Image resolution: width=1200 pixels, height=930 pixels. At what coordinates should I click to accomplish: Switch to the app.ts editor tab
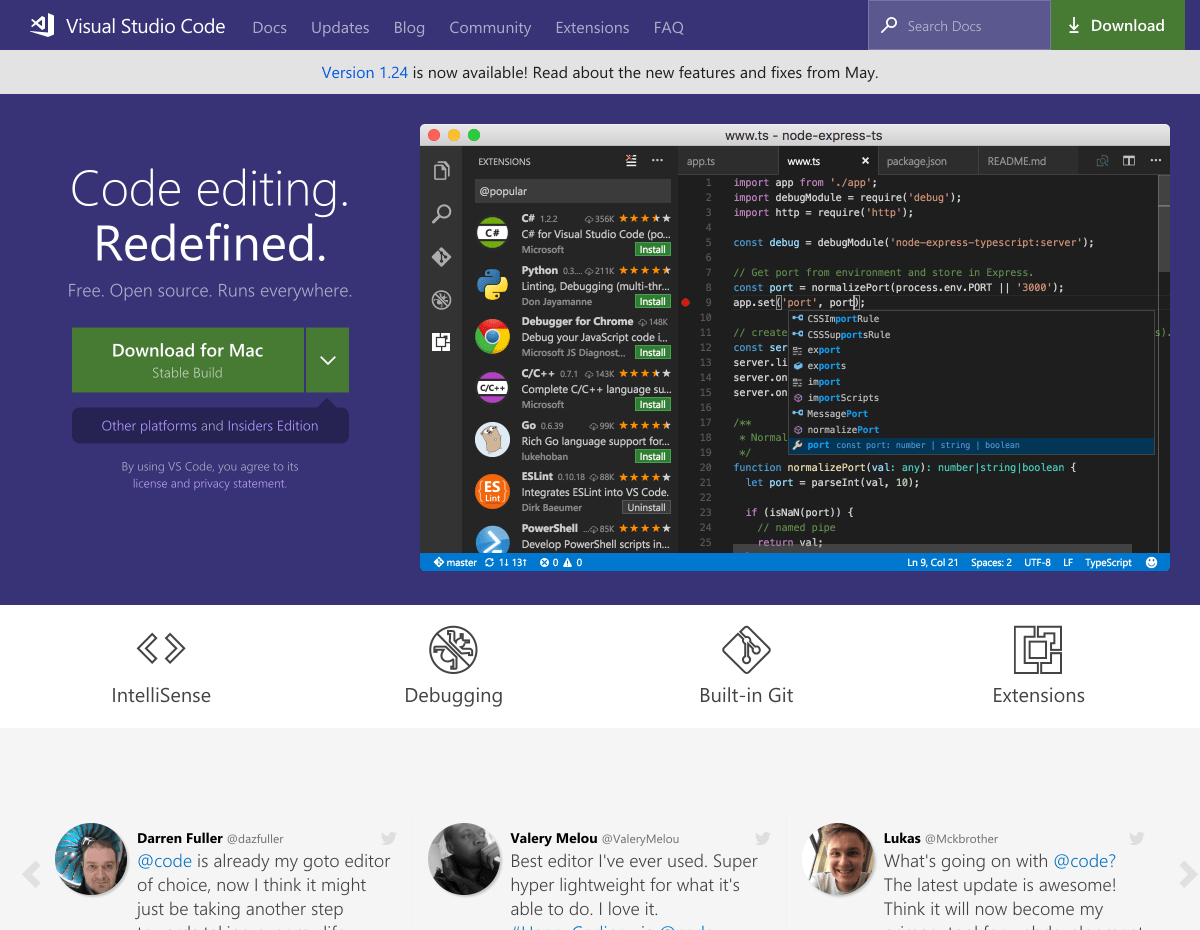tap(727, 161)
